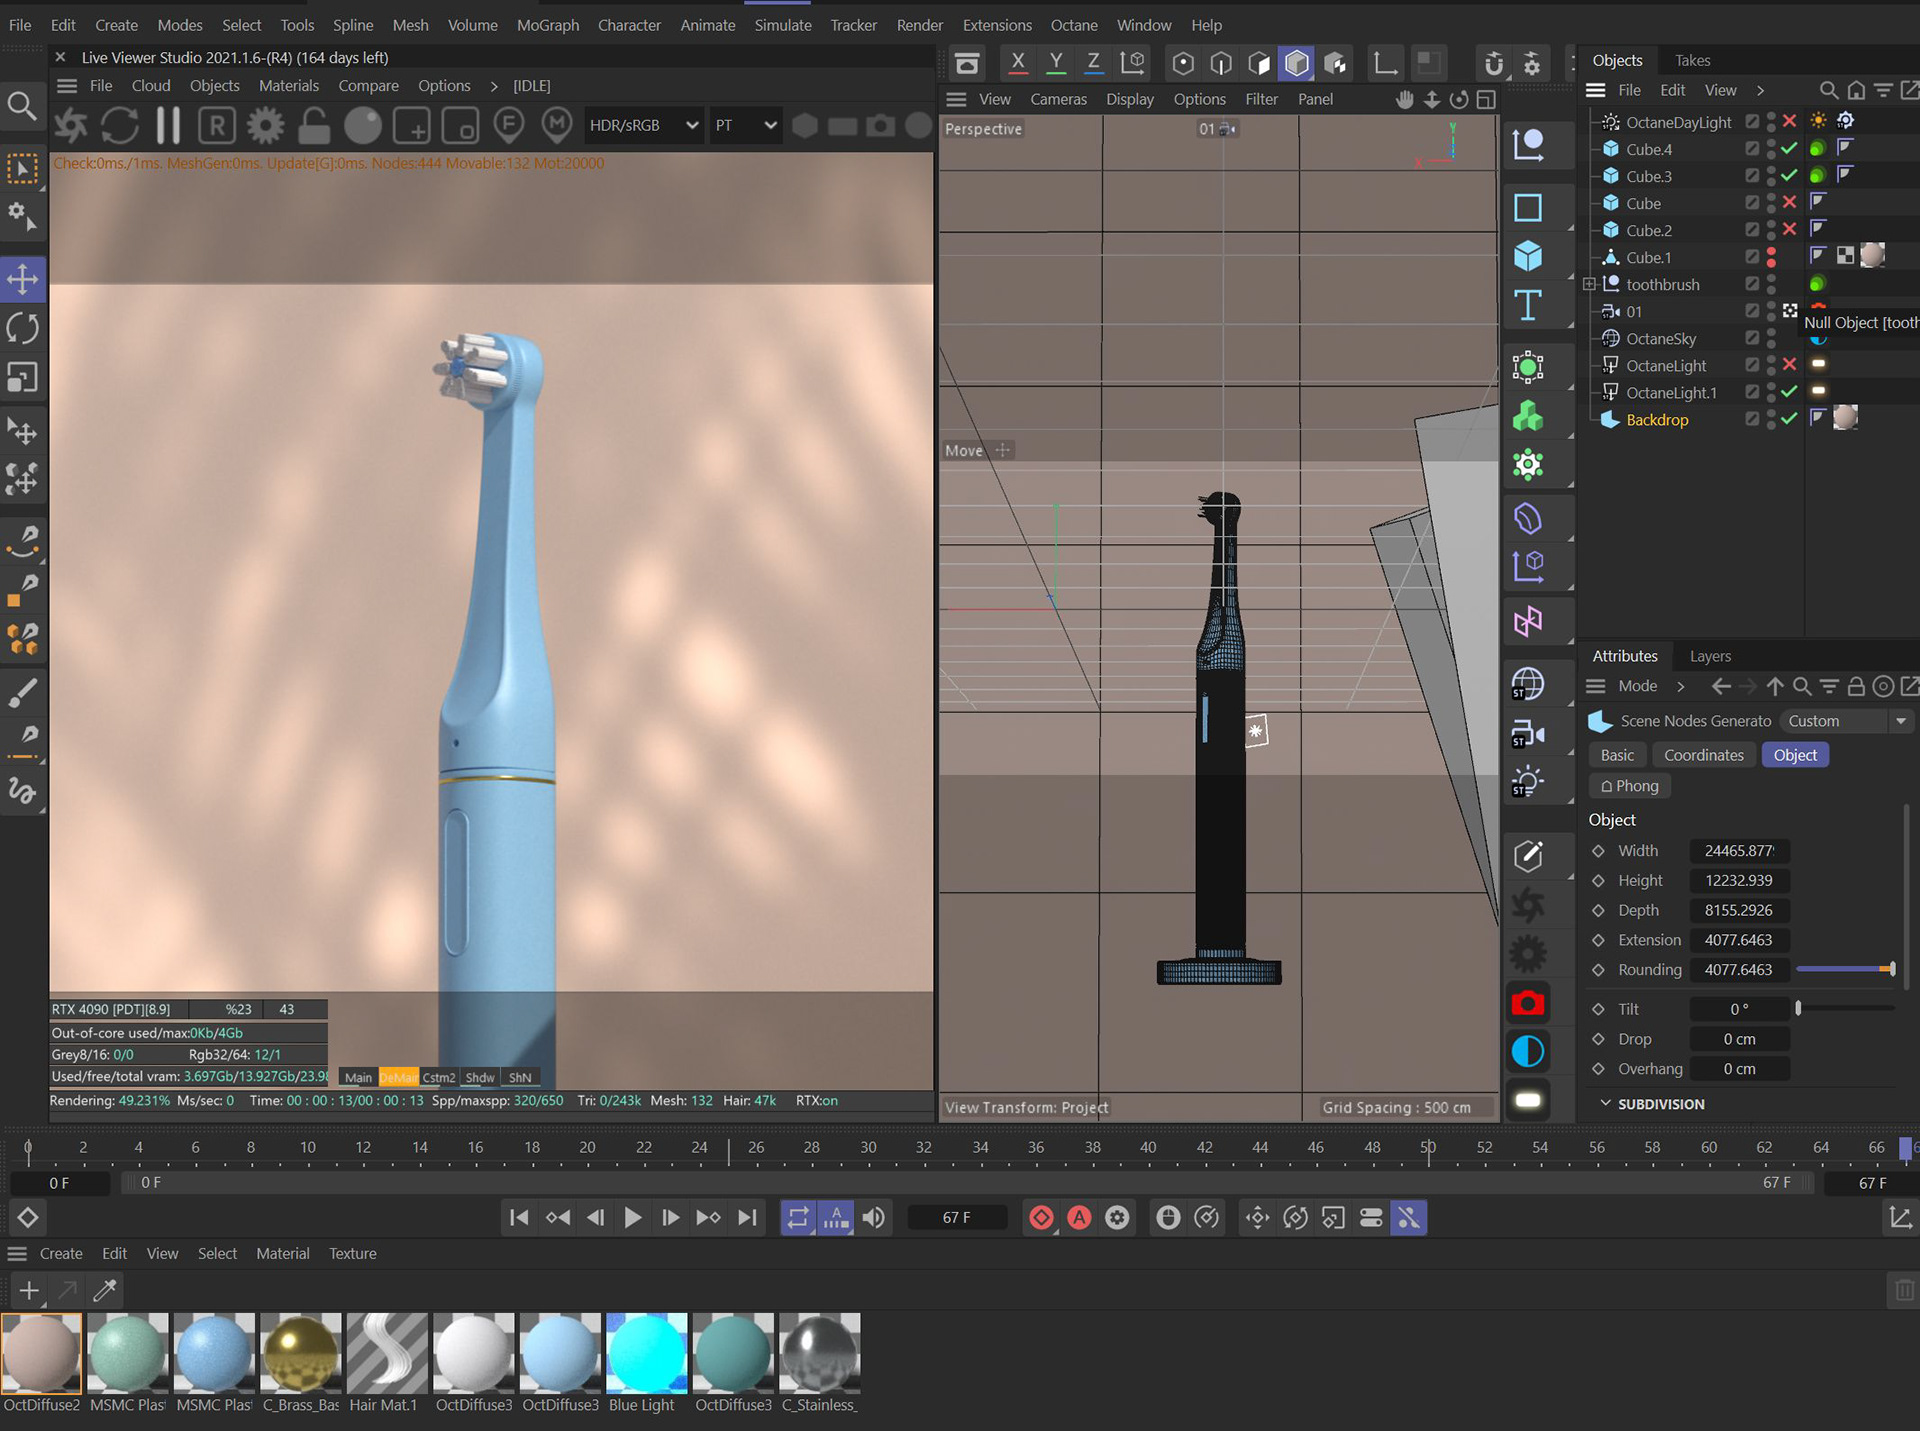Toggle the OctaneLight red X enable flag
The width and height of the screenshot is (1920, 1431).
(1789, 365)
